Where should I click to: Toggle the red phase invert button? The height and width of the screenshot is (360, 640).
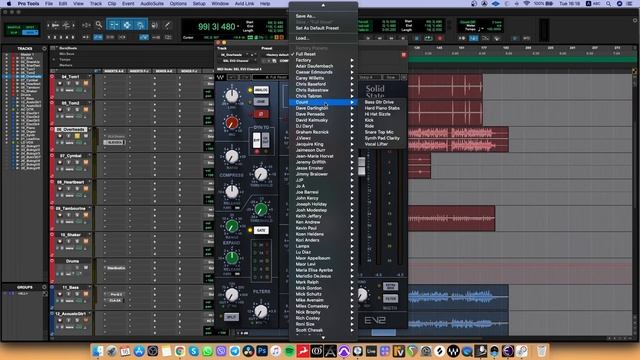261,114
